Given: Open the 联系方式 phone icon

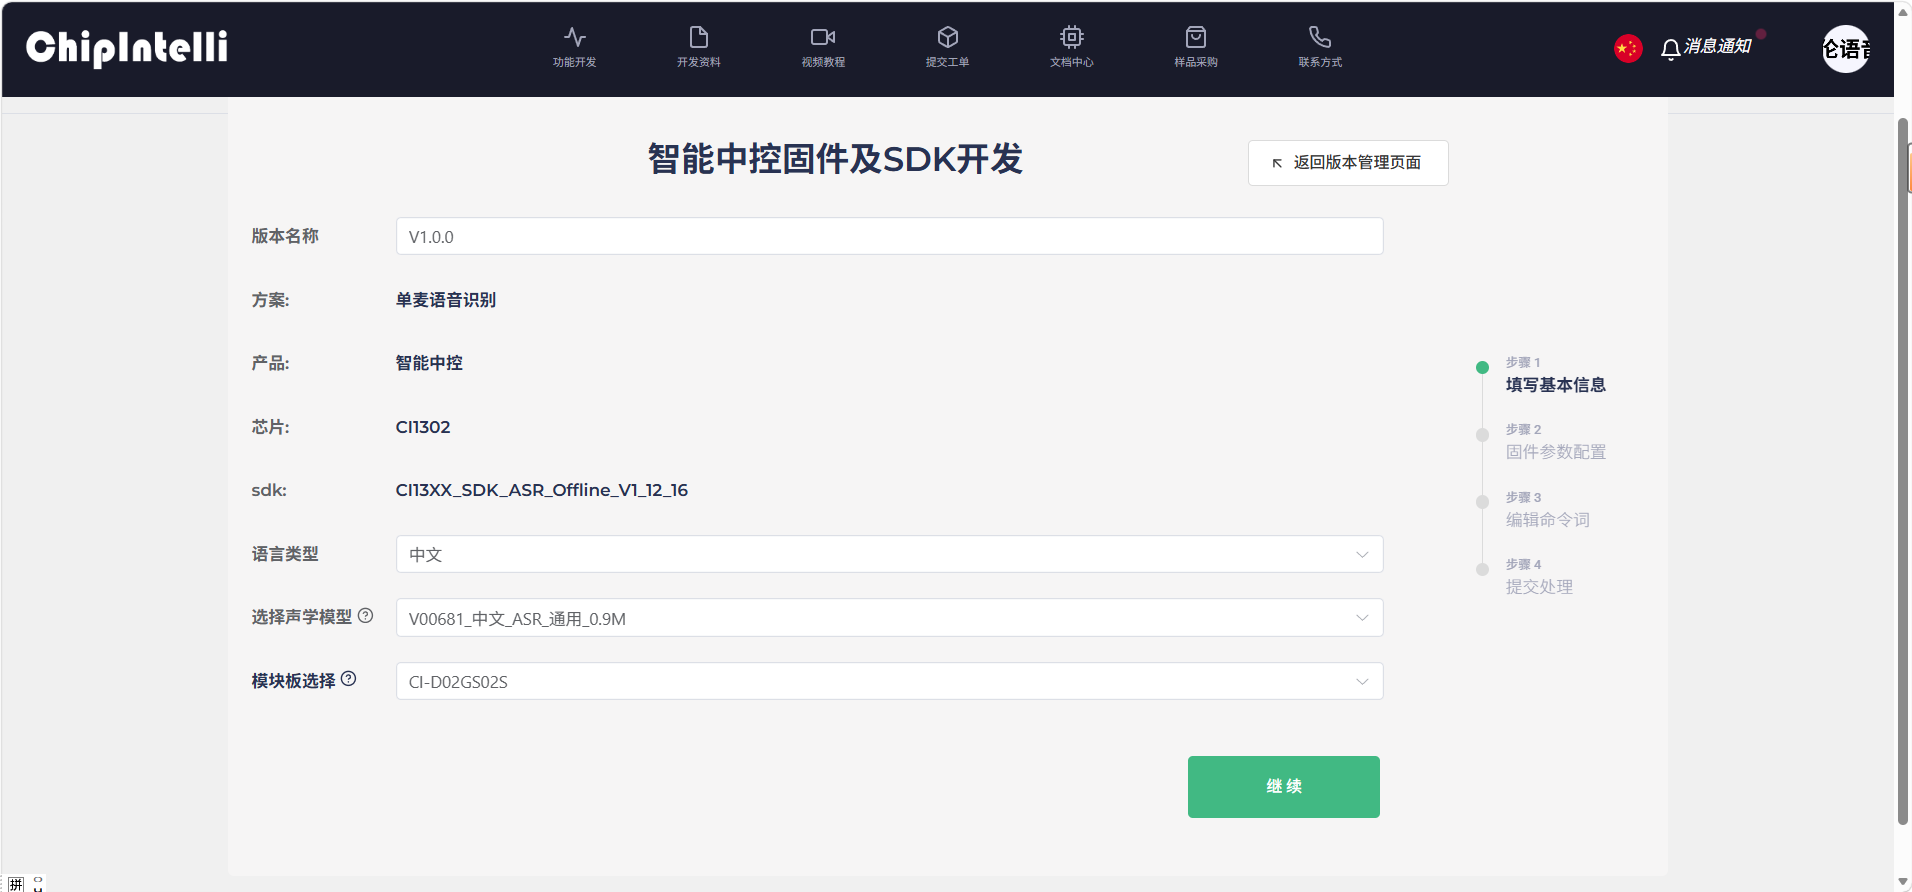Looking at the screenshot, I should [1320, 38].
